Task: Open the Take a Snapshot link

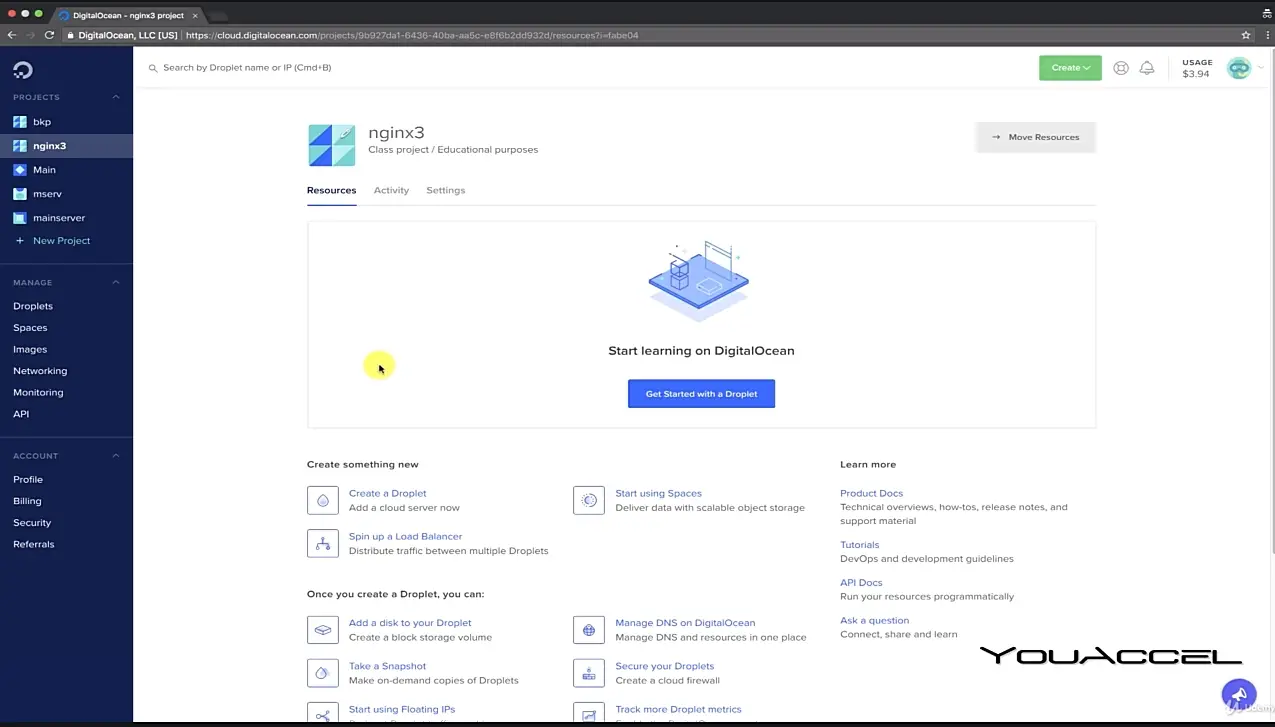Action: coord(387,666)
